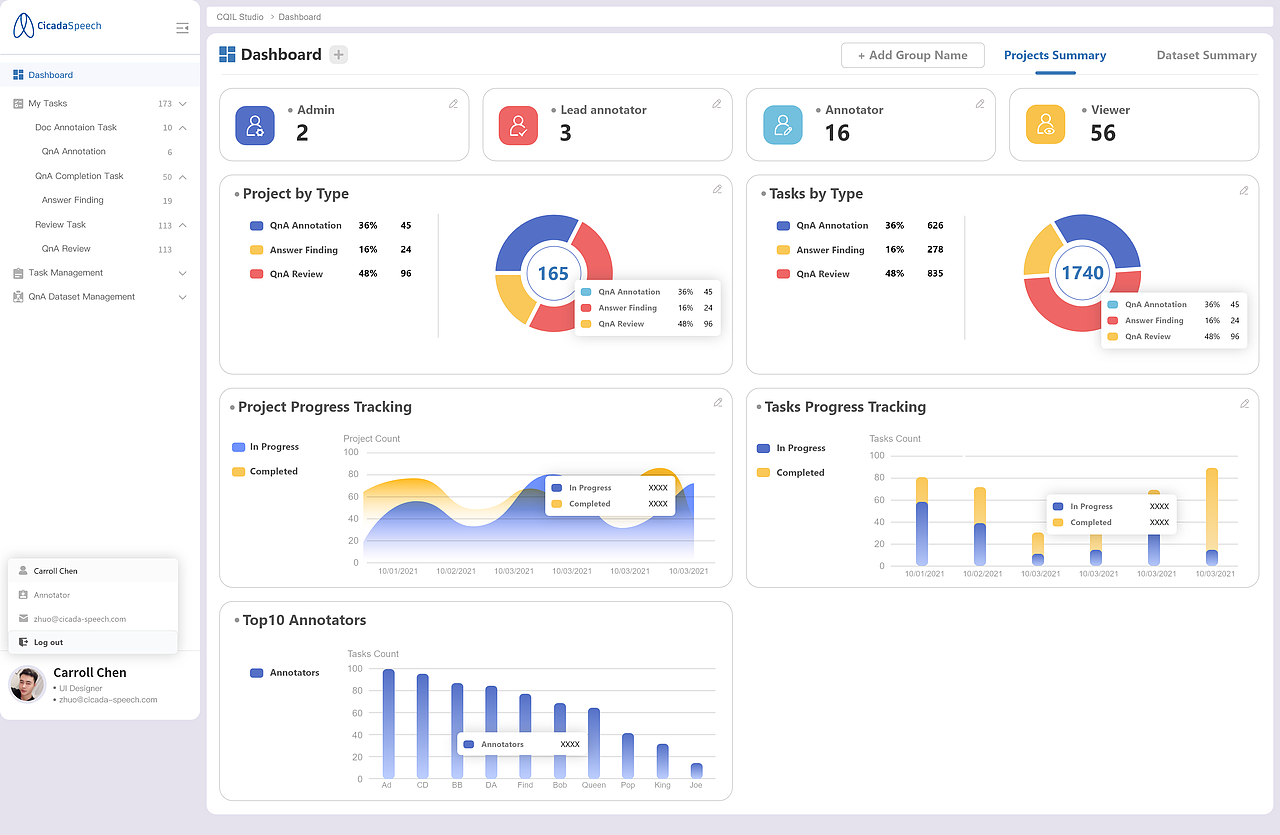The width and height of the screenshot is (1280, 835).
Task: Toggle Completed legend in Project Progress Tracking
Action: 264,471
